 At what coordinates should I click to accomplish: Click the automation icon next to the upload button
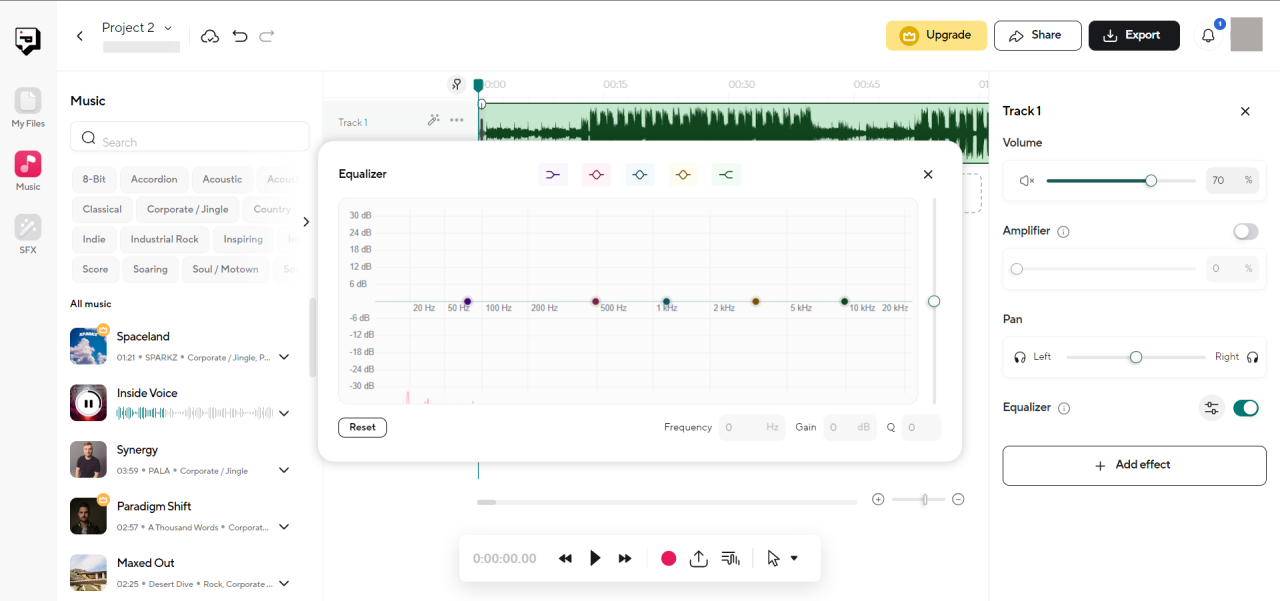pyautogui.click(x=730, y=558)
